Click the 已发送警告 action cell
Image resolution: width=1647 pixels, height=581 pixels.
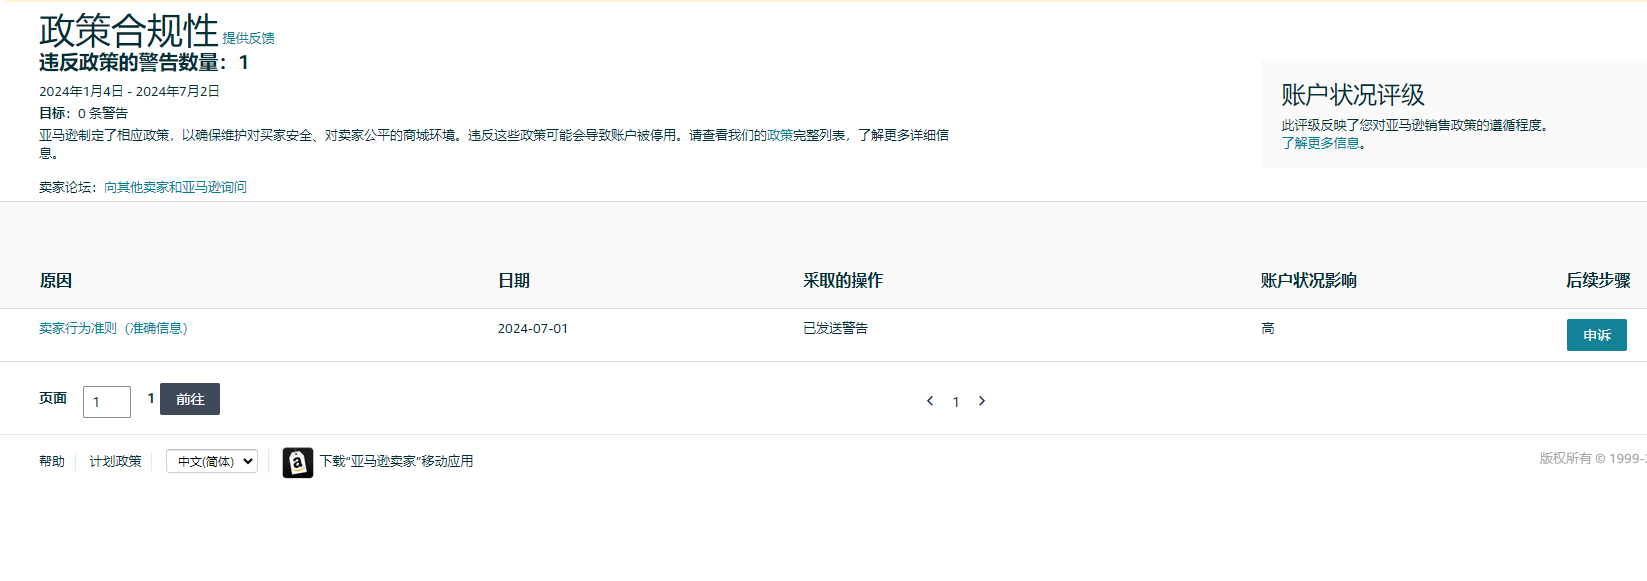click(x=835, y=328)
